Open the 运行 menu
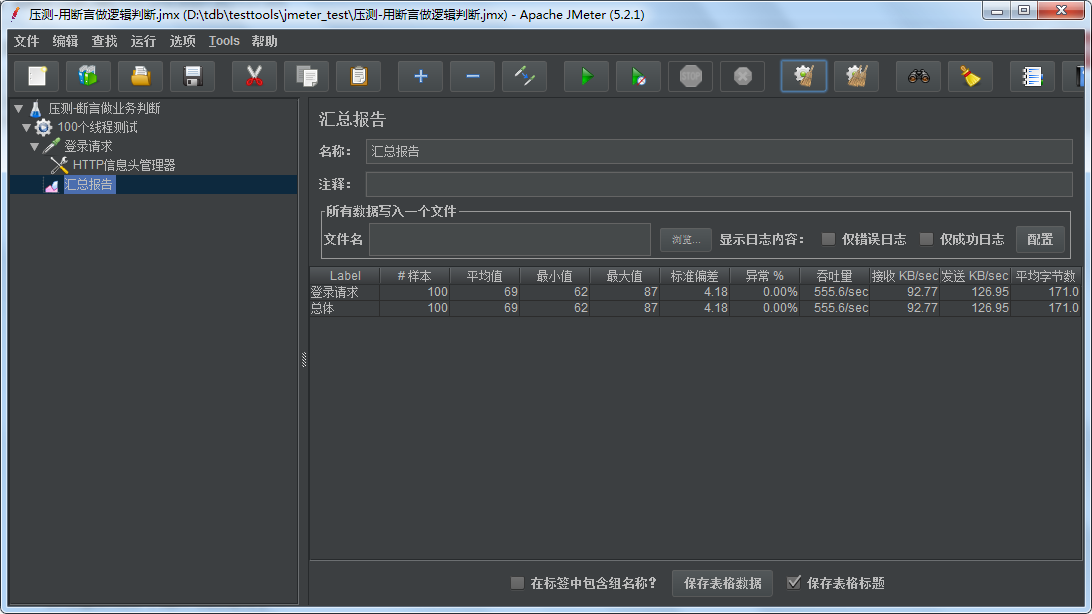Screen dimensions: 1092x614 [x=143, y=41]
